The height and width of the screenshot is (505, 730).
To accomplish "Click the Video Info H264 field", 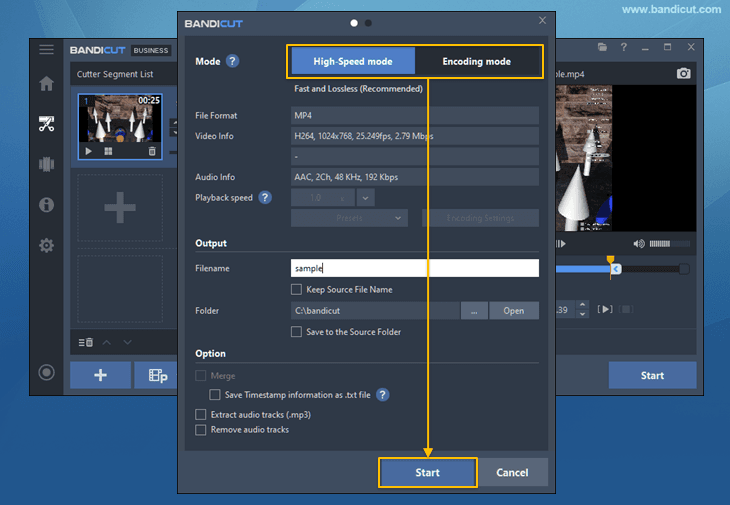I will [415, 136].
